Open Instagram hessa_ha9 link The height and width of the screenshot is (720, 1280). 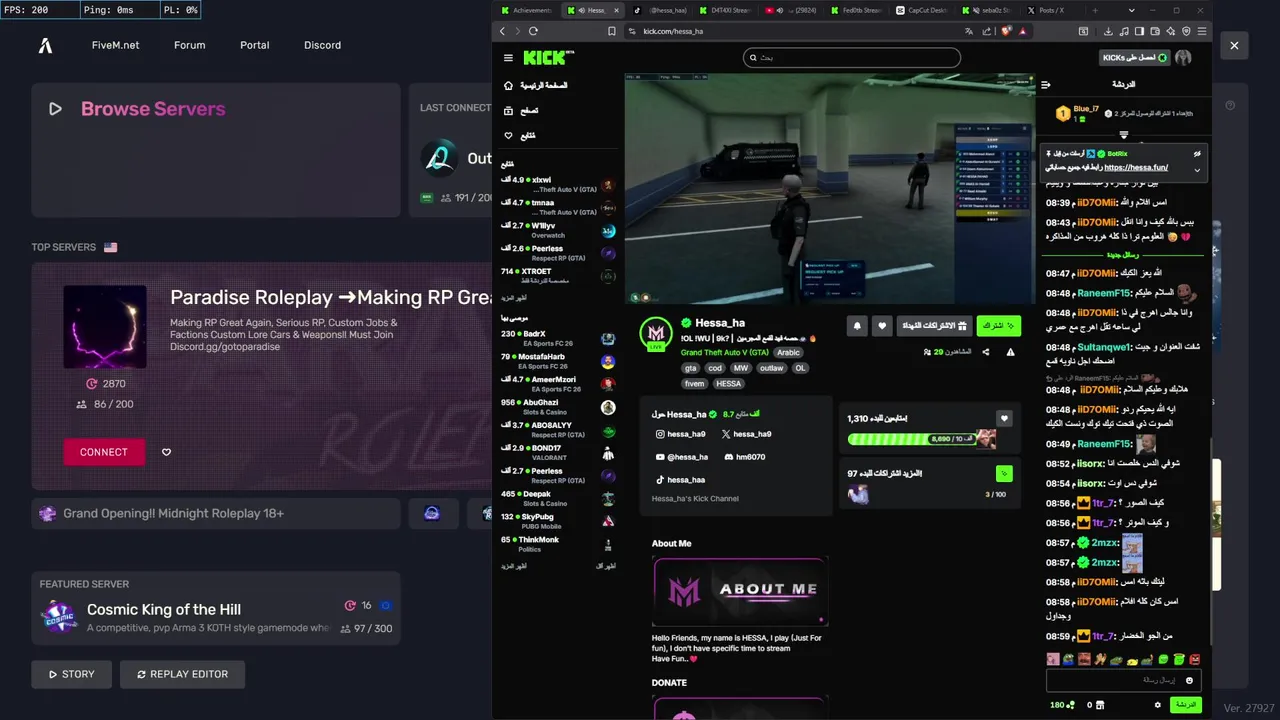680,434
